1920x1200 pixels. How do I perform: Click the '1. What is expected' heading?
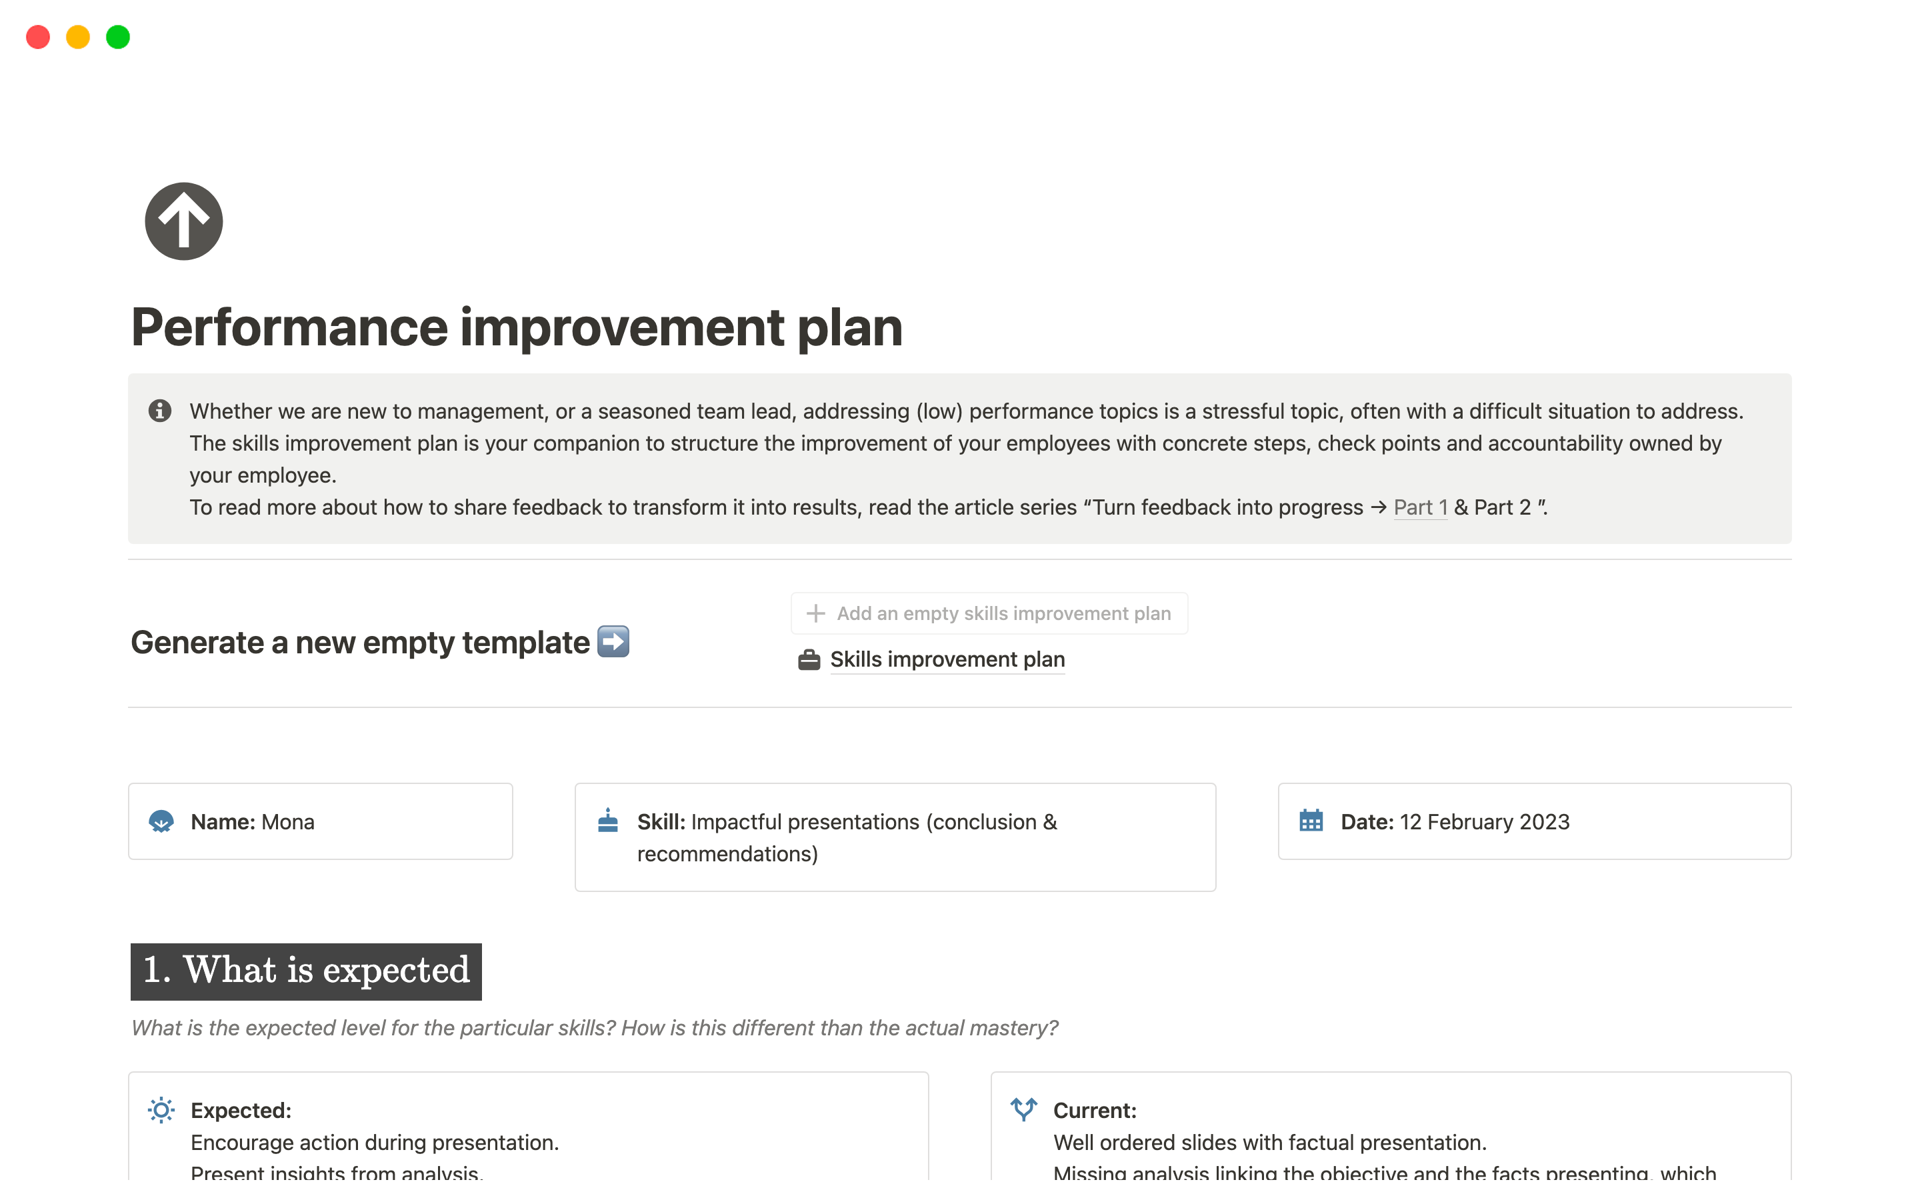point(306,969)
